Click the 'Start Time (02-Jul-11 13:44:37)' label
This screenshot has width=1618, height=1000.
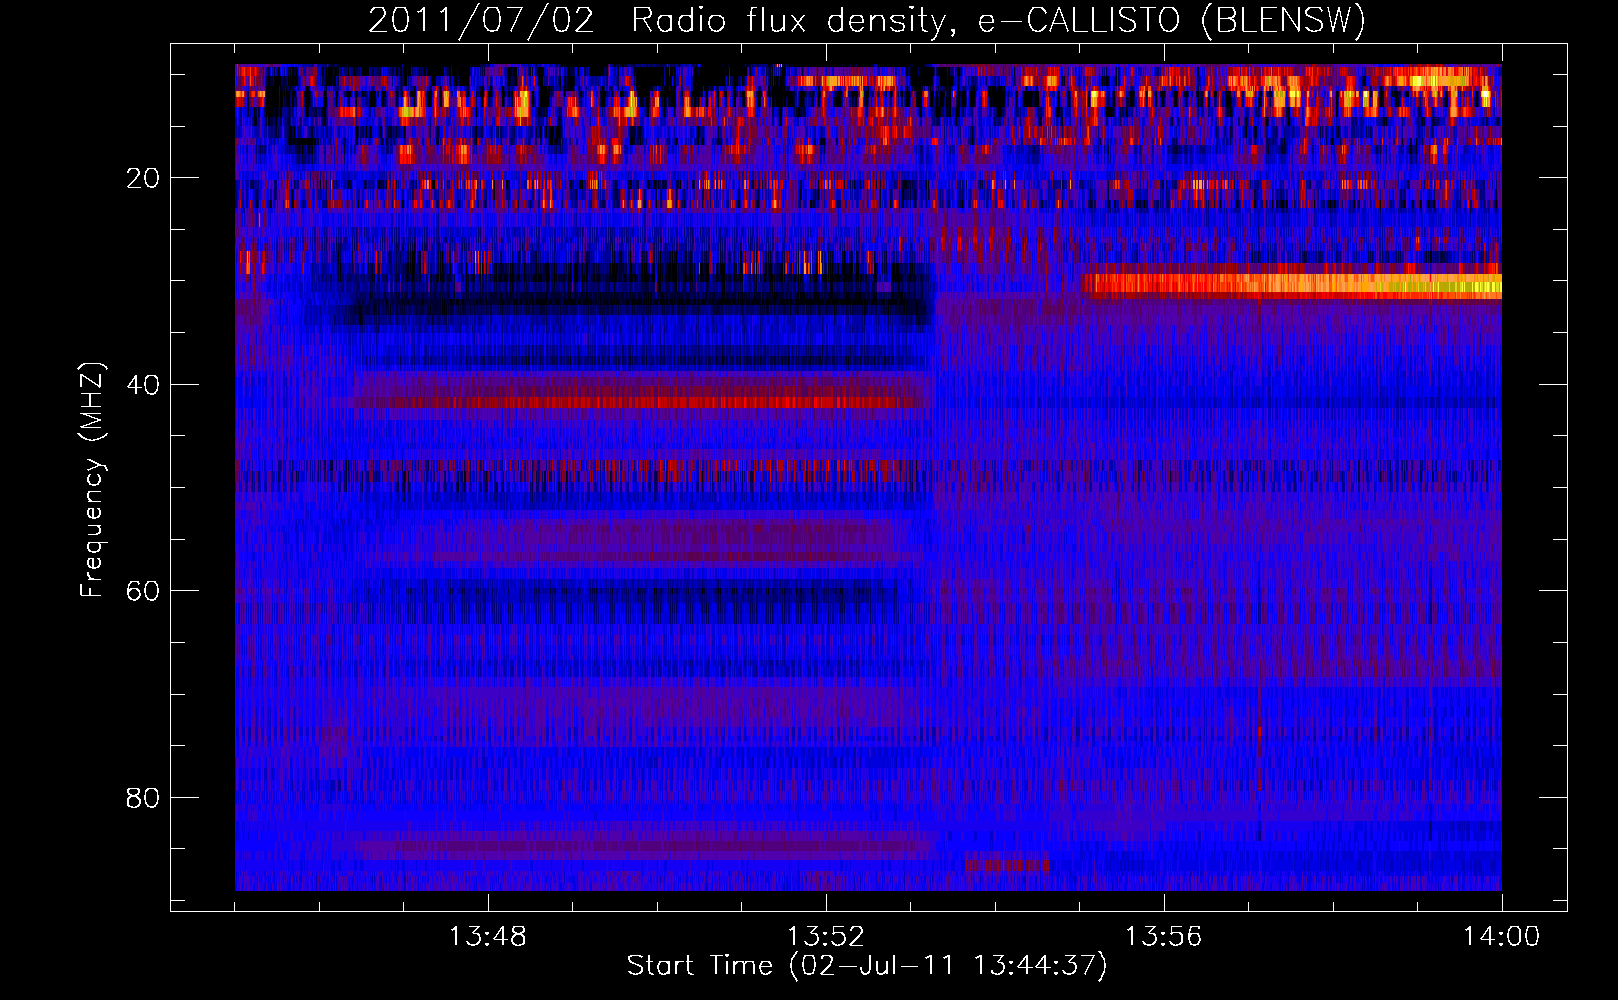pyautogui.click(x=867, y=966)
